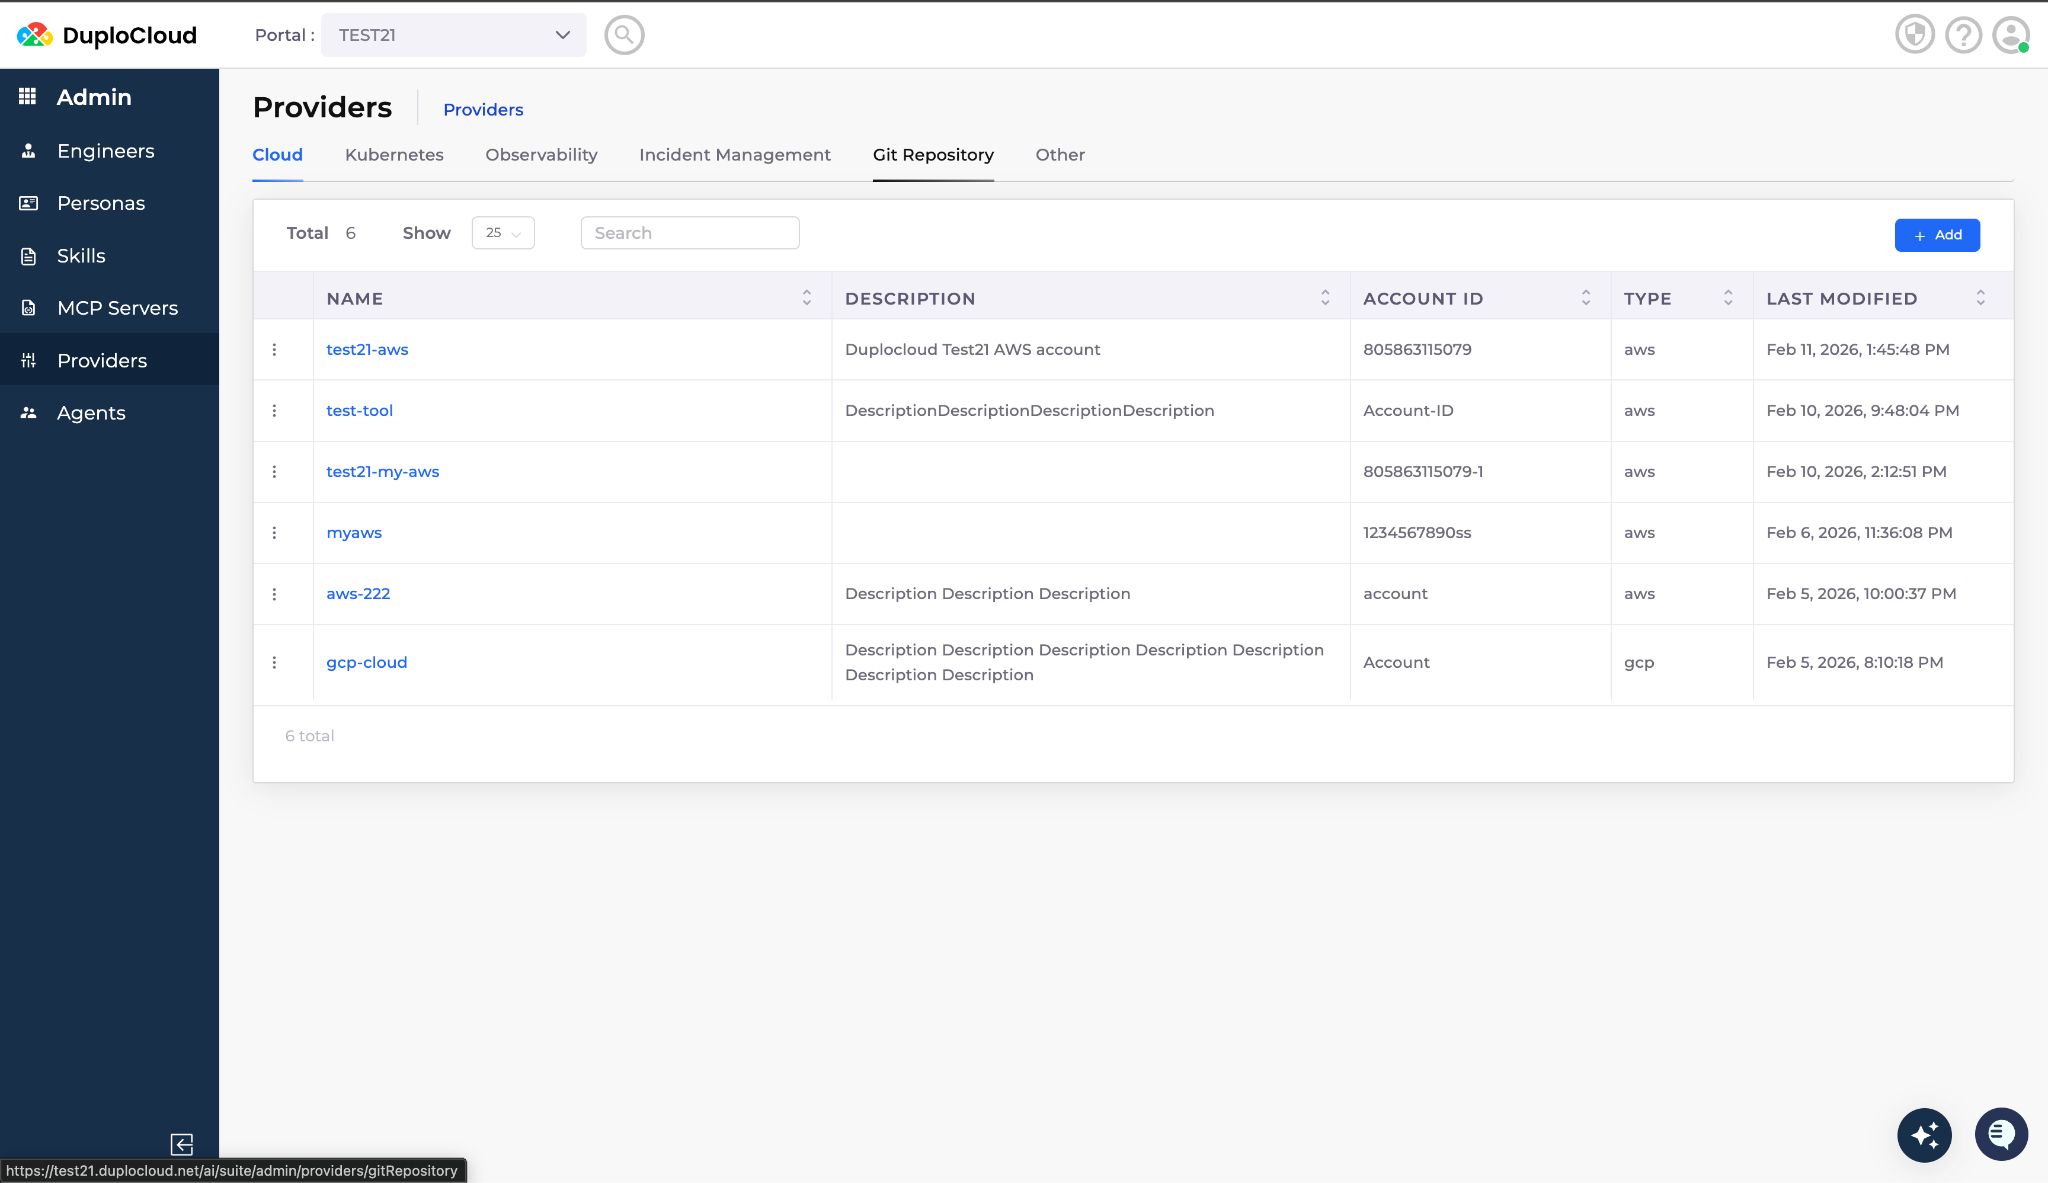
Task: Sort by Last Modified column
Action: pos(1980,298)
